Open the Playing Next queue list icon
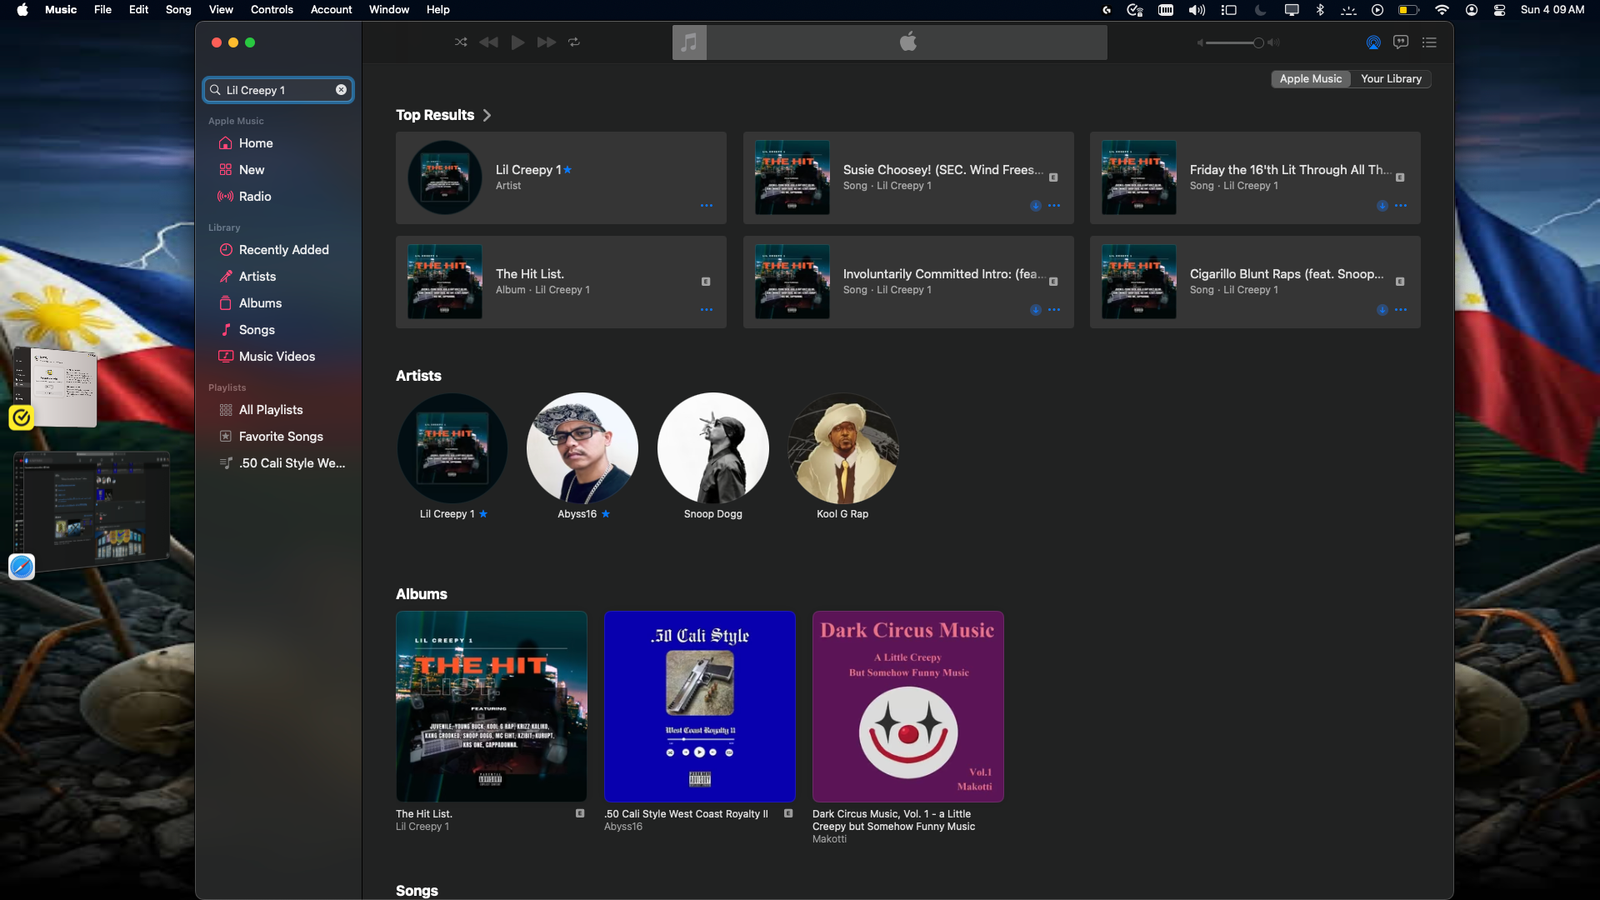 1429,42
